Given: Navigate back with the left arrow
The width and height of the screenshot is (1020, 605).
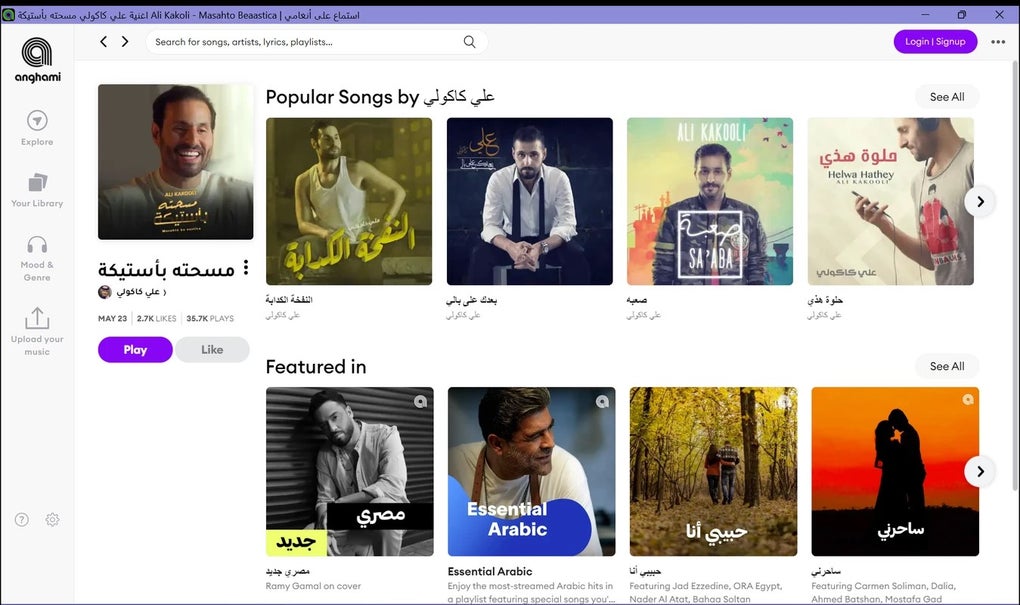Looking at the screenshot, I should click(103, 42).
